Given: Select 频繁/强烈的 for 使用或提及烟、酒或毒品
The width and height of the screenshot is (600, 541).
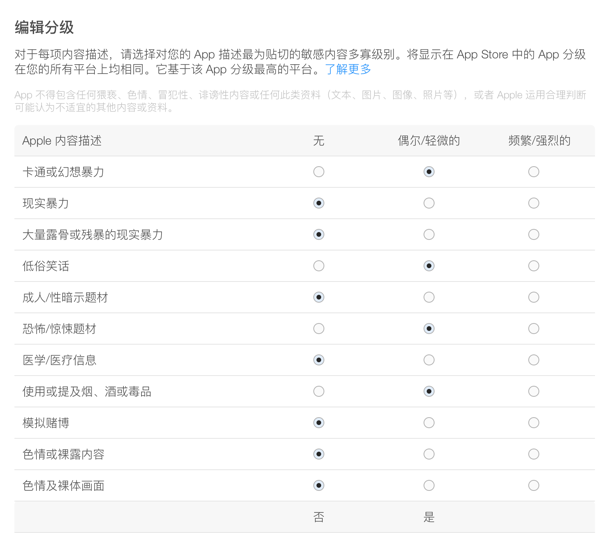Looking at the screenshot, I should coord(534,391).
